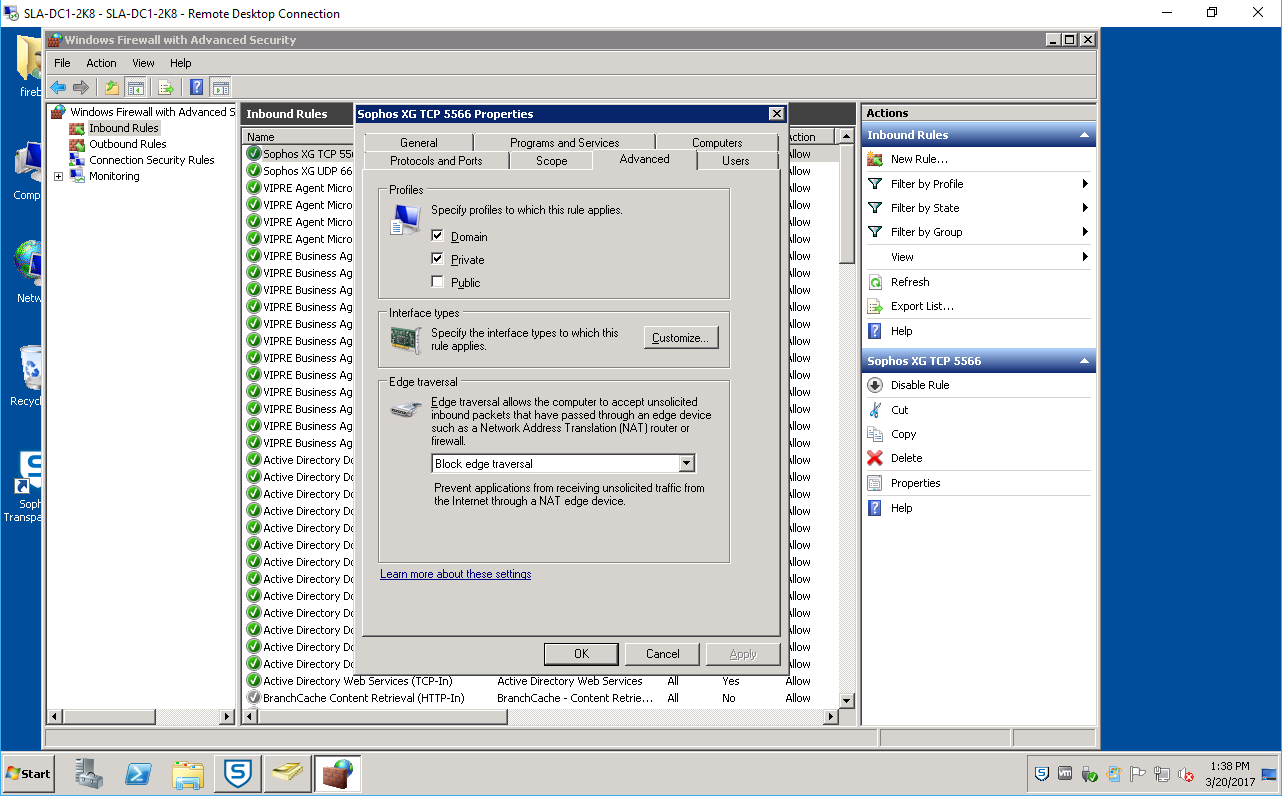Click the Refresh icon in Actions pane
Image resolution: width=1282 pixels, height=796 pixels.
pyautogui.click(x=875, y=282)
